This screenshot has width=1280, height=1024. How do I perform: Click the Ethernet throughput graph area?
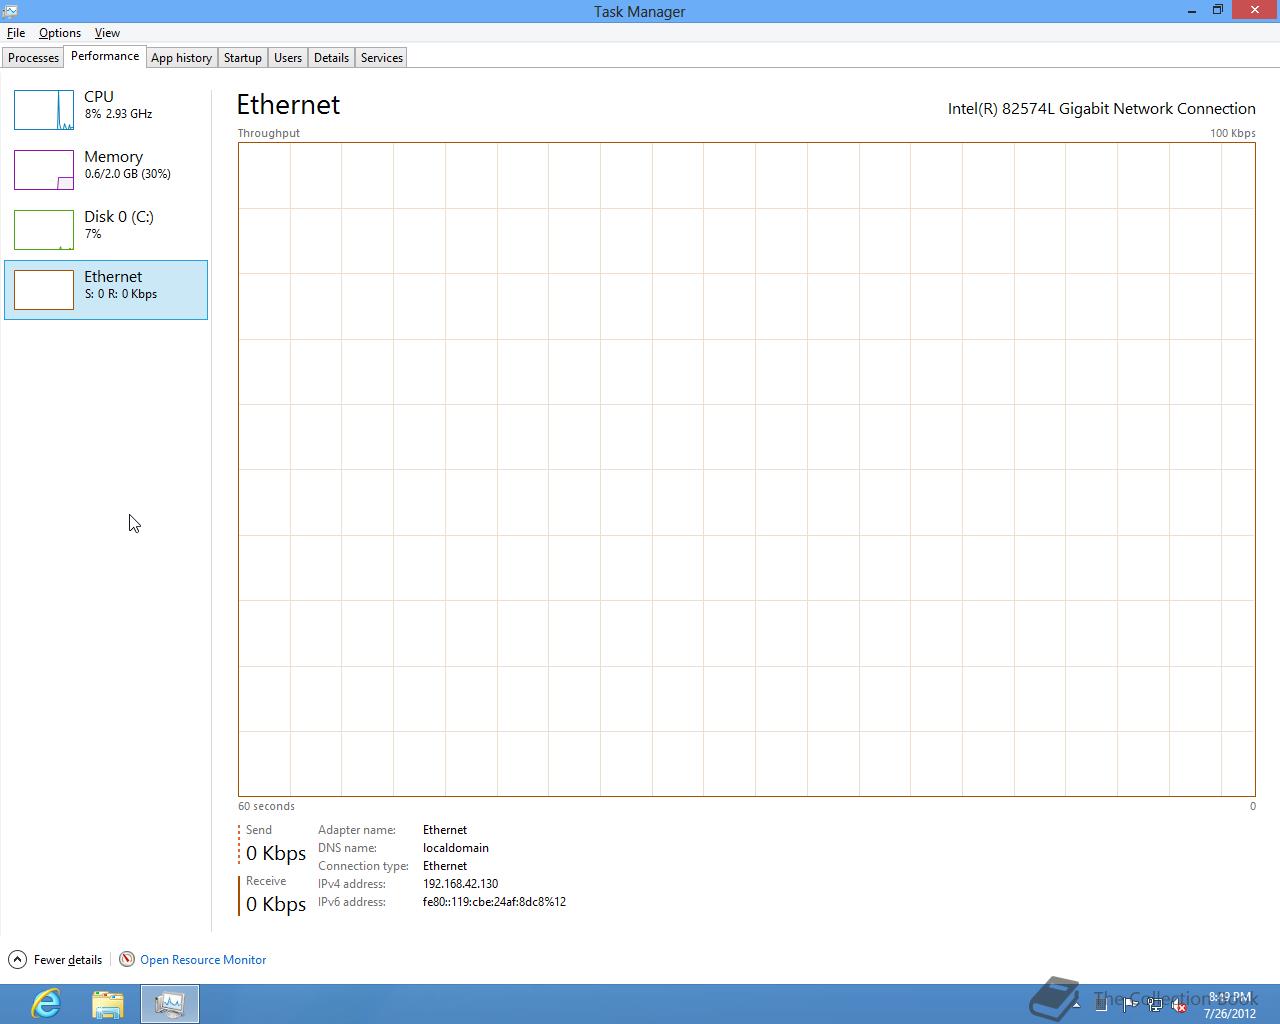[x=747, y=470]
